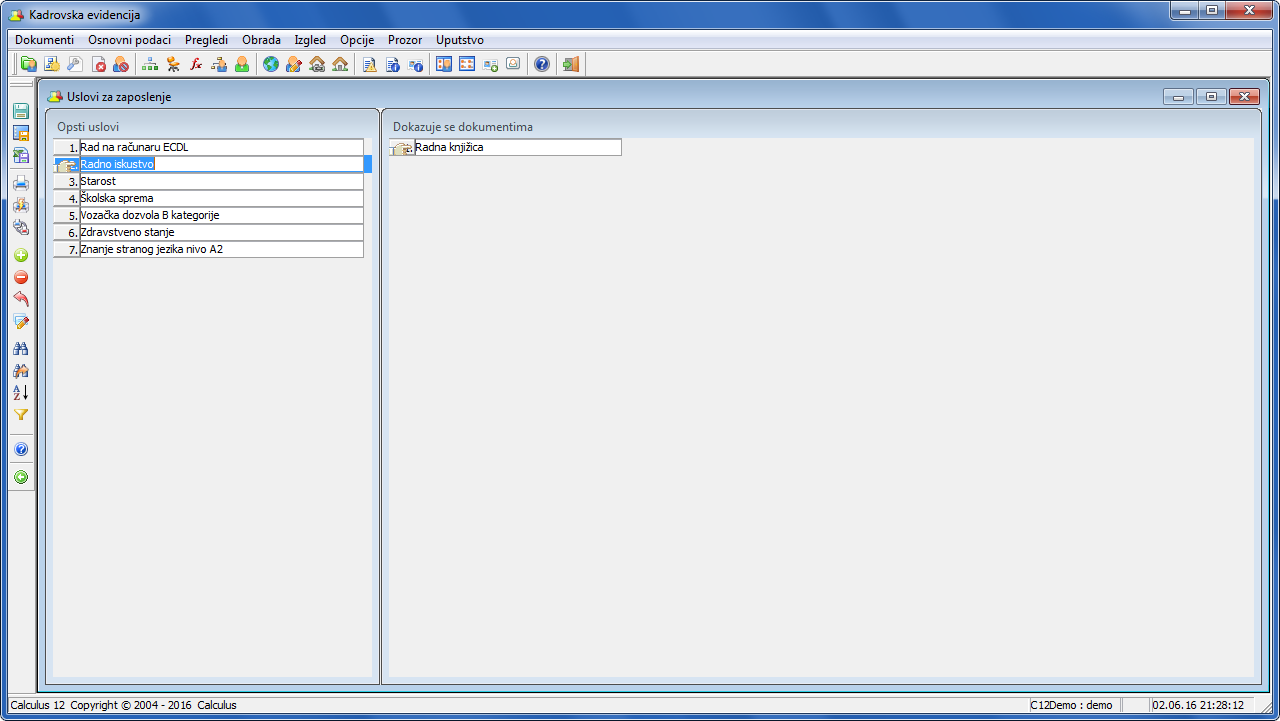Click the key icon in top toolbar
1280x721 pixels.
coord(74,64)
